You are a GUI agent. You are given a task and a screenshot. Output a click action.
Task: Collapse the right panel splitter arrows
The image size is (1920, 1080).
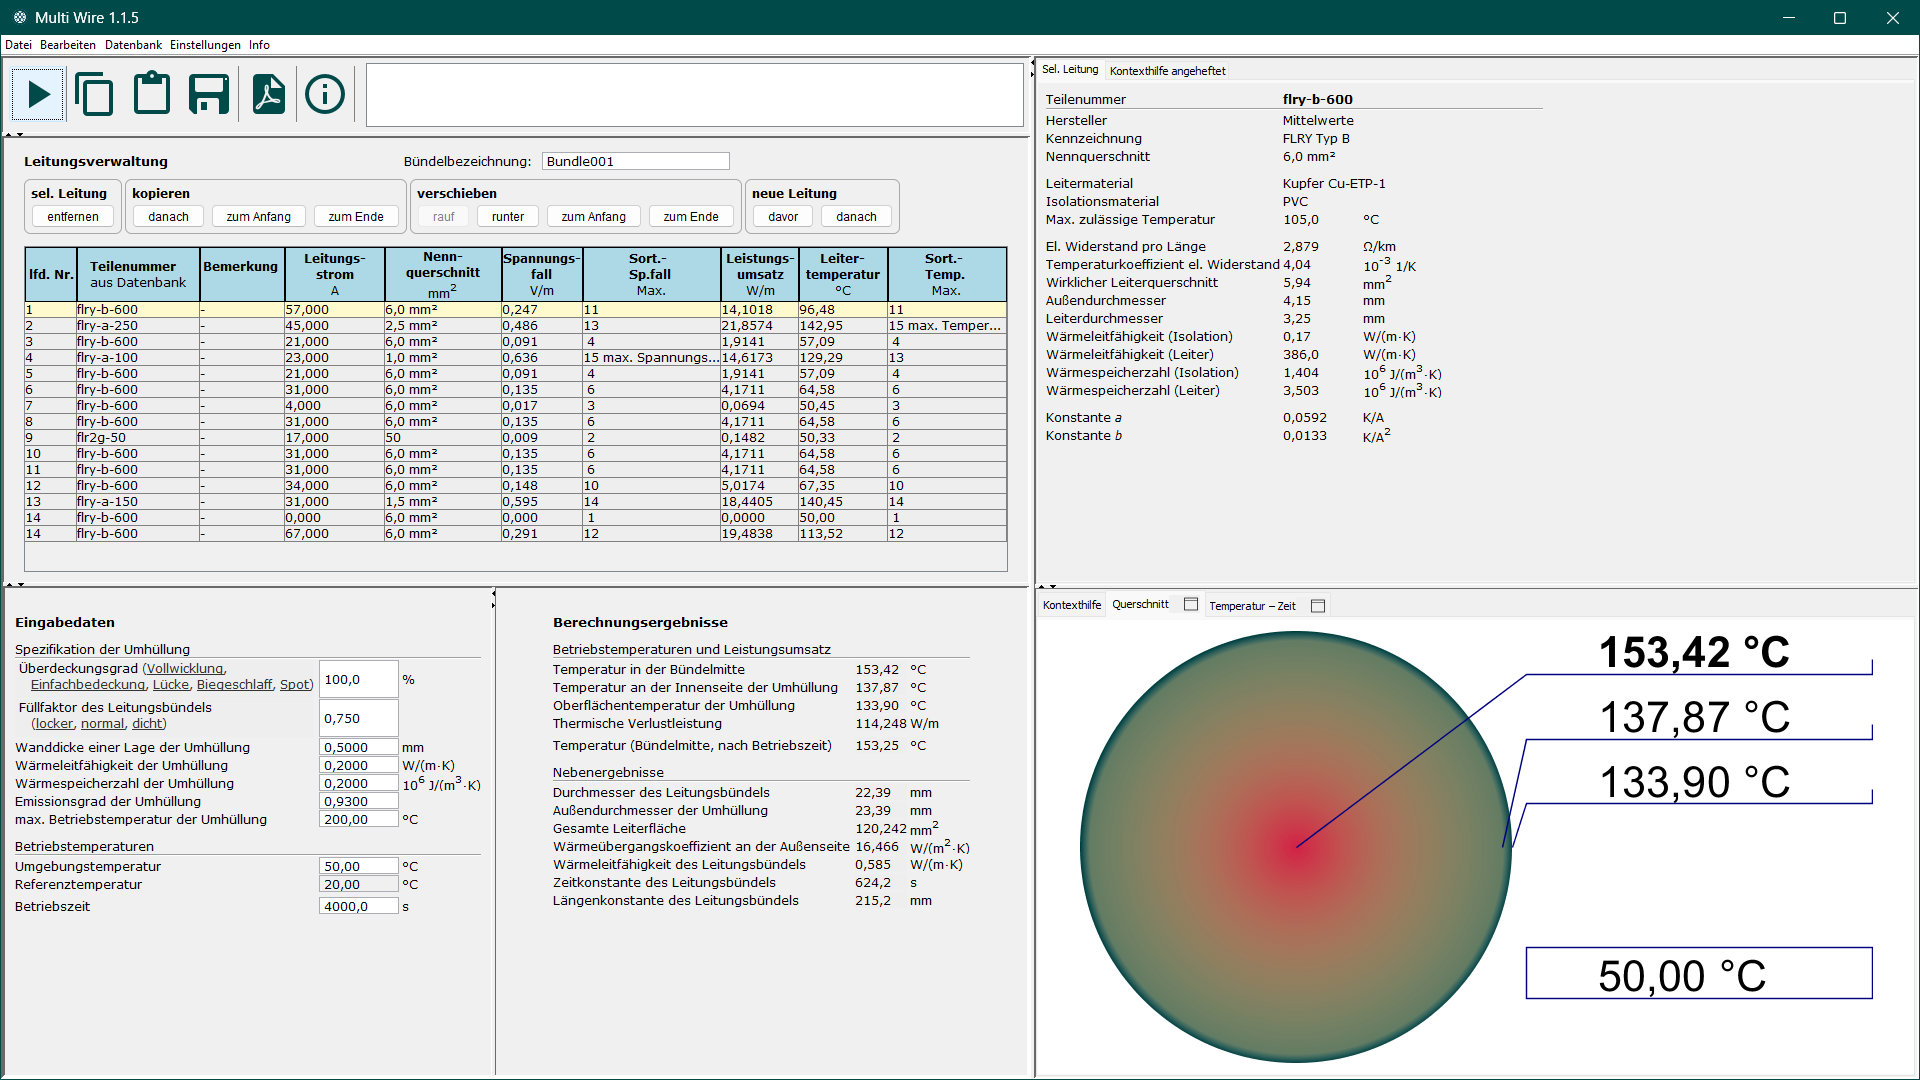tap(1047, 587)
